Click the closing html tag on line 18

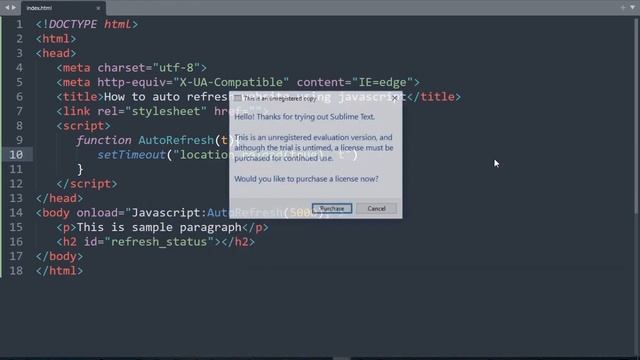tap(59, 271)
